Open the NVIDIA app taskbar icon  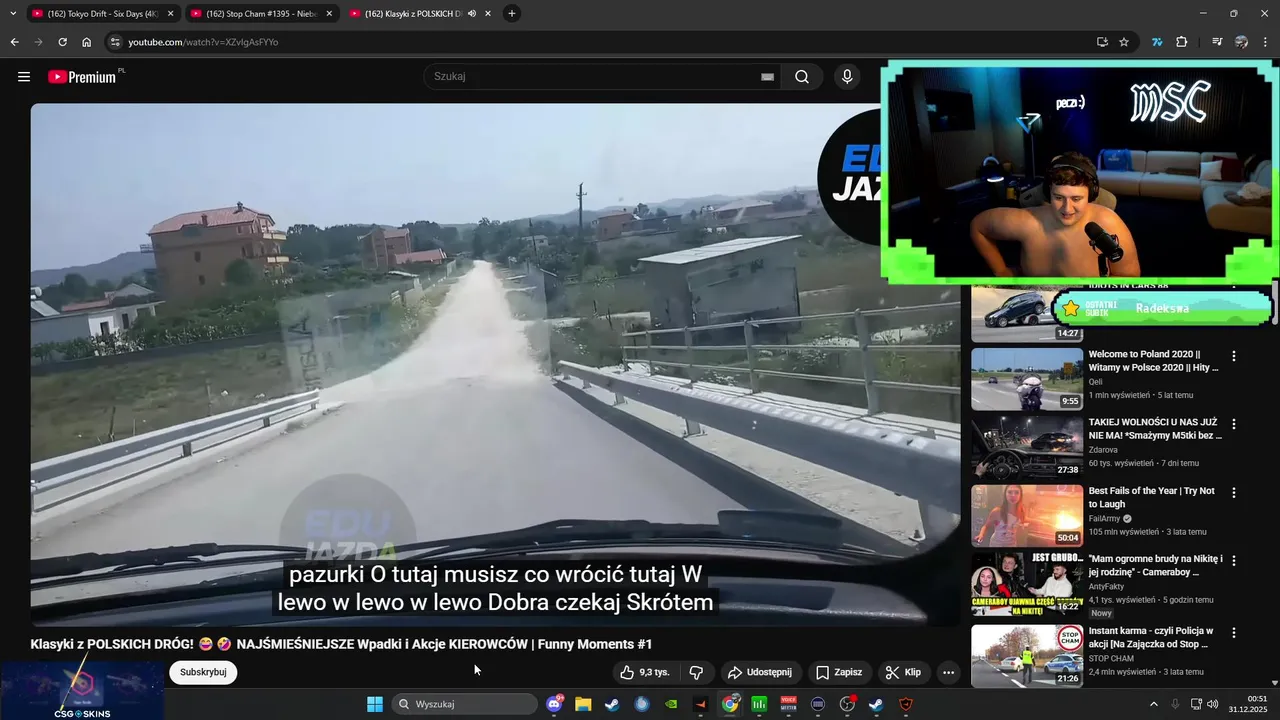(671, 704)
